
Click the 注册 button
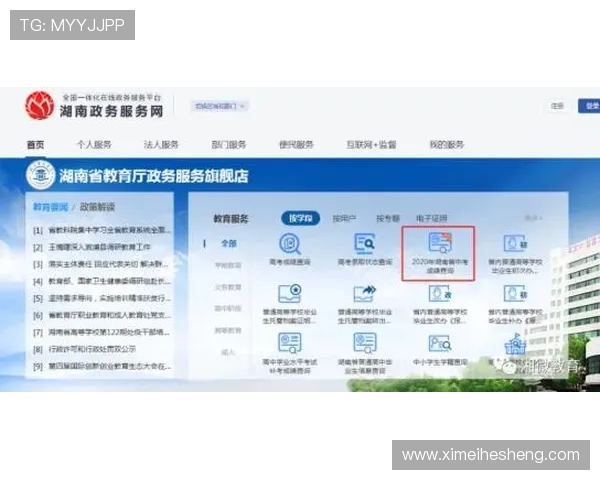tap(557, 106)
